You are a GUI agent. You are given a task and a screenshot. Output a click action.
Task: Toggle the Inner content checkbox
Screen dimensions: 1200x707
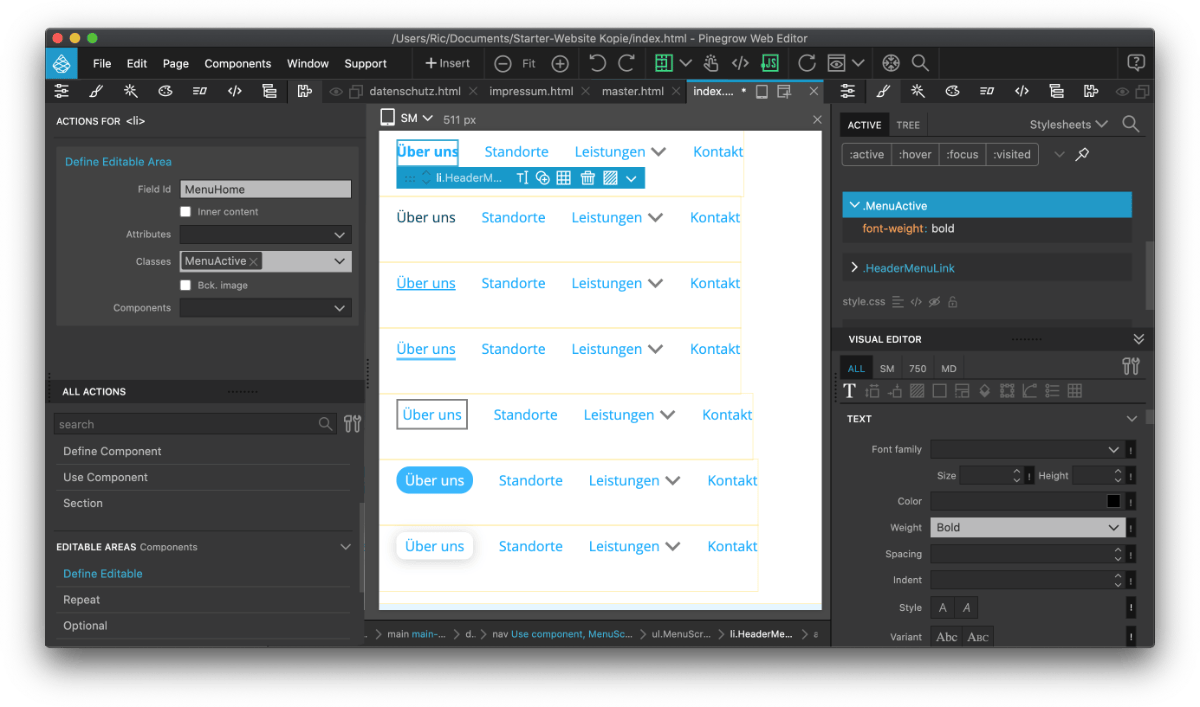click(185, 212)
